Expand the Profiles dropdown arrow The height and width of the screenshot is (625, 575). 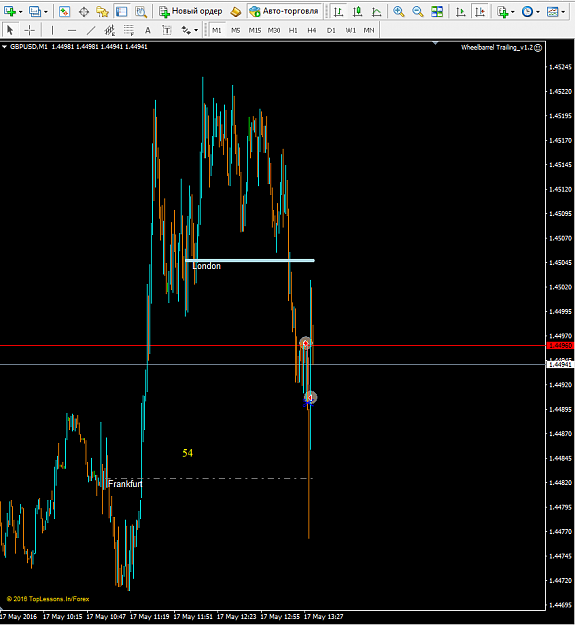tap(46, 12)
